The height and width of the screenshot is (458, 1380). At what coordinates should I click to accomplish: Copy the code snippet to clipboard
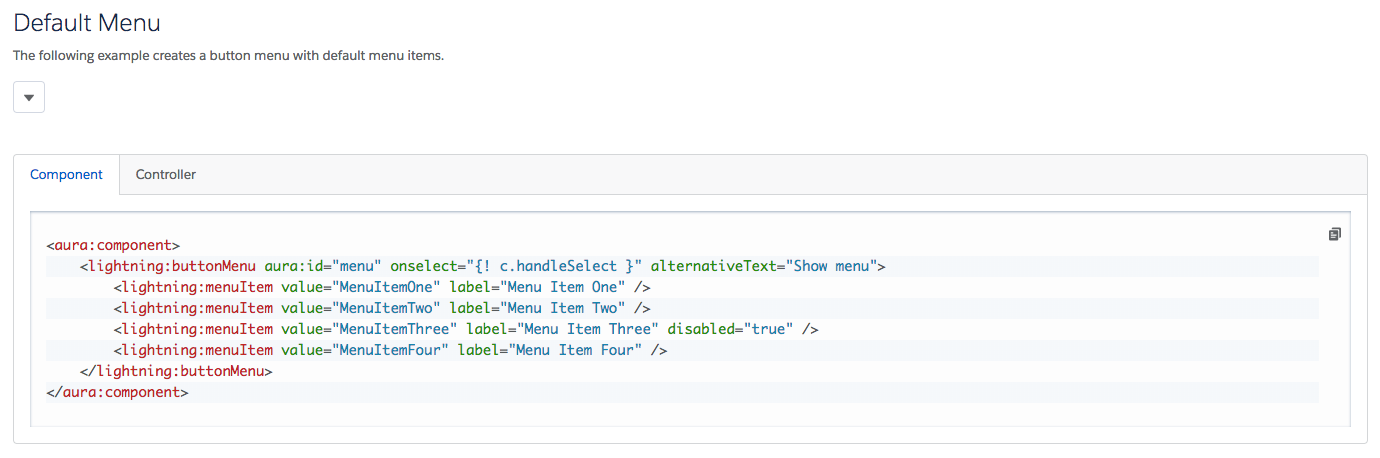tap(1334, 234)
